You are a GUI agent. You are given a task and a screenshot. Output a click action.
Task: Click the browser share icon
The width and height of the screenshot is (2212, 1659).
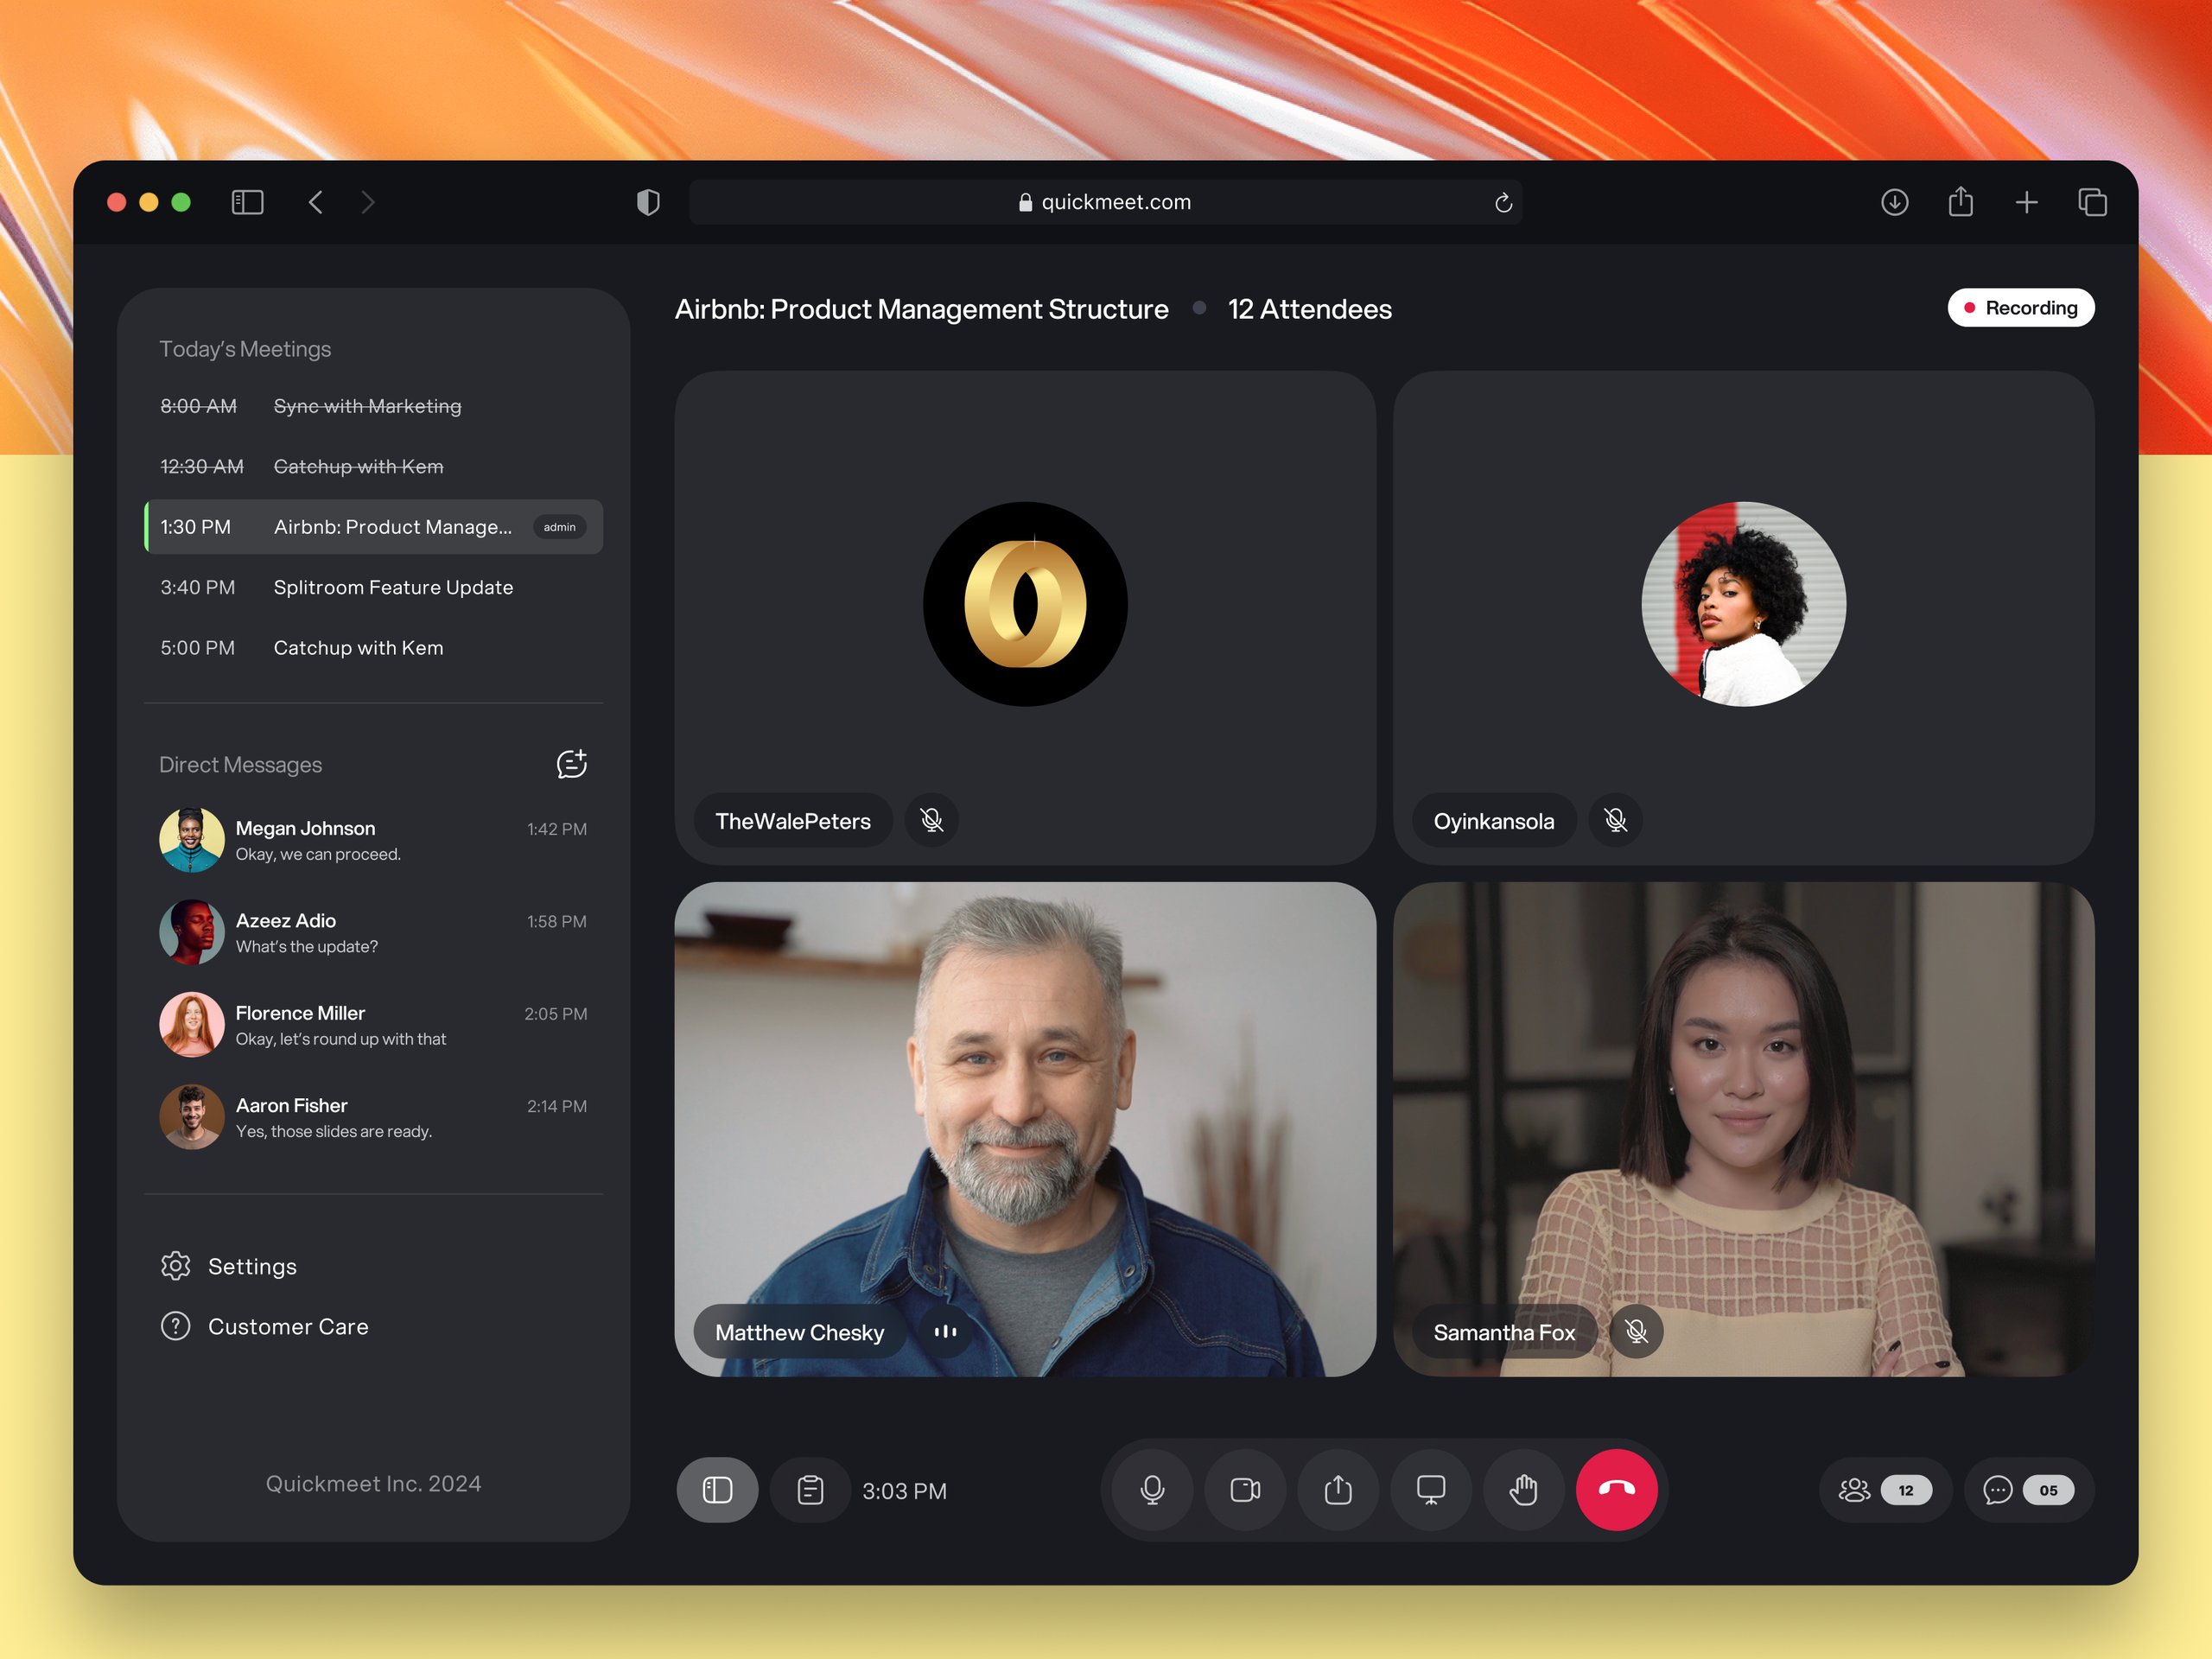[x=1960, y=202]
